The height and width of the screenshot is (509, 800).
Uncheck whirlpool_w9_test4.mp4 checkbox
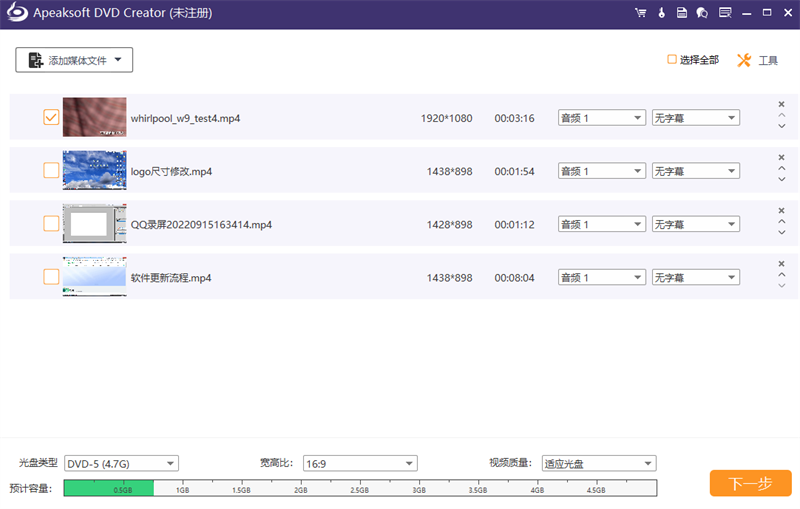click(x=51, y=117)
